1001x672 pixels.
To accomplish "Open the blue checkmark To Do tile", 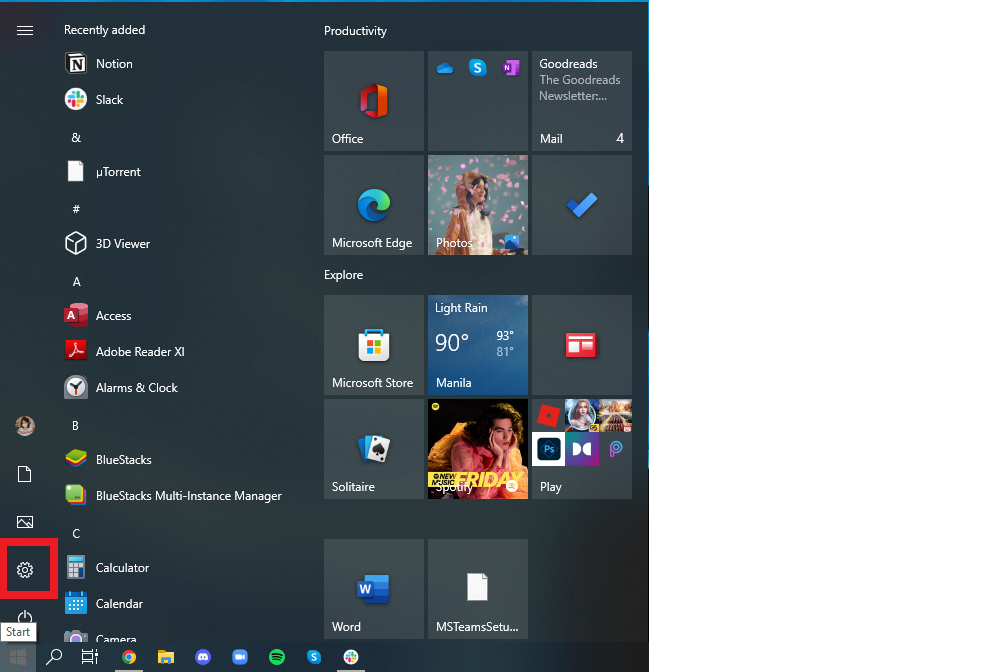I will pos(582,205).
